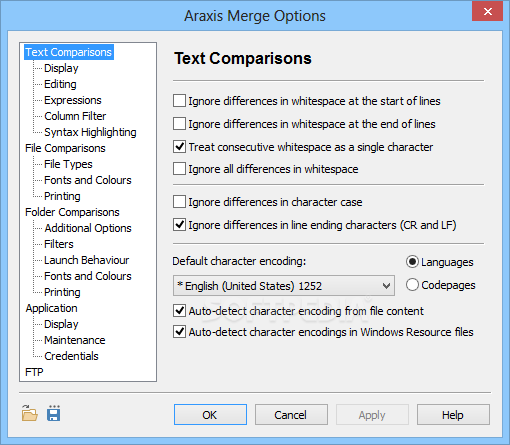Open the Filters page
The height and width of the screenshot is (445, 510).
59,244
